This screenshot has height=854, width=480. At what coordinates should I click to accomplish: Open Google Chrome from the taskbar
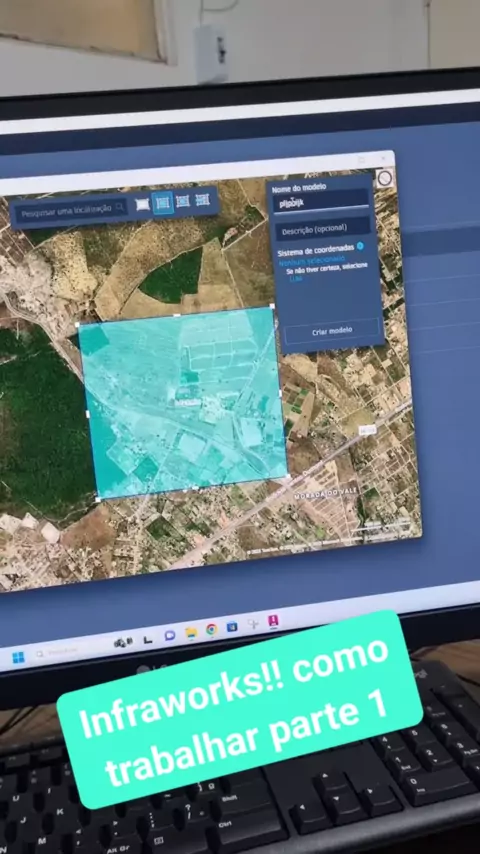[211, 630]
